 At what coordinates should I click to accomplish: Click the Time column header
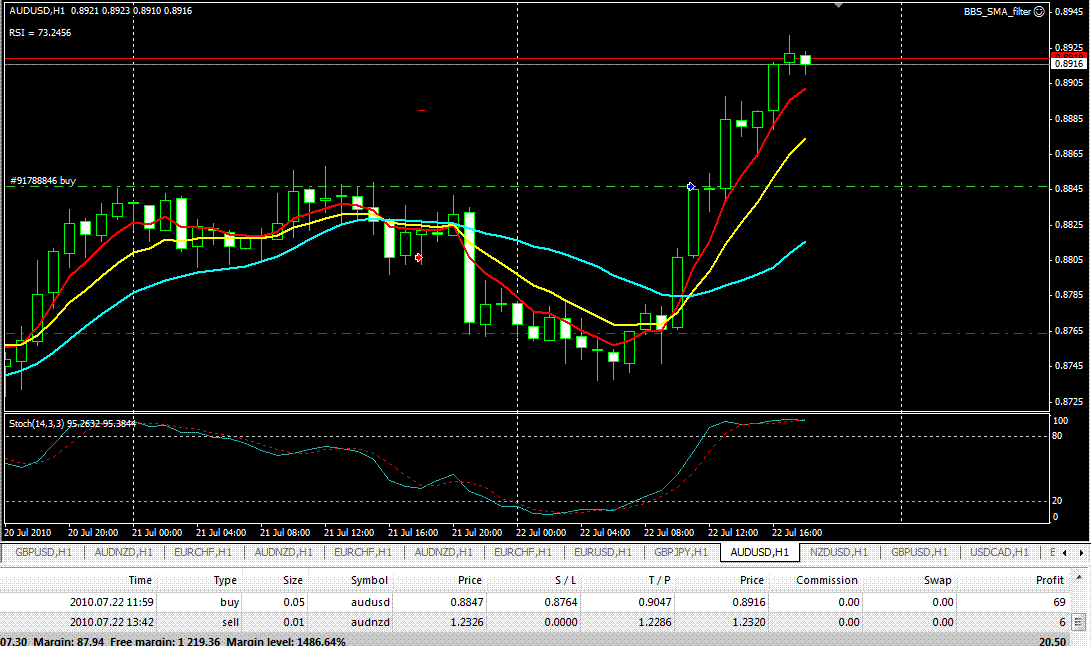(x=140, y=580)
